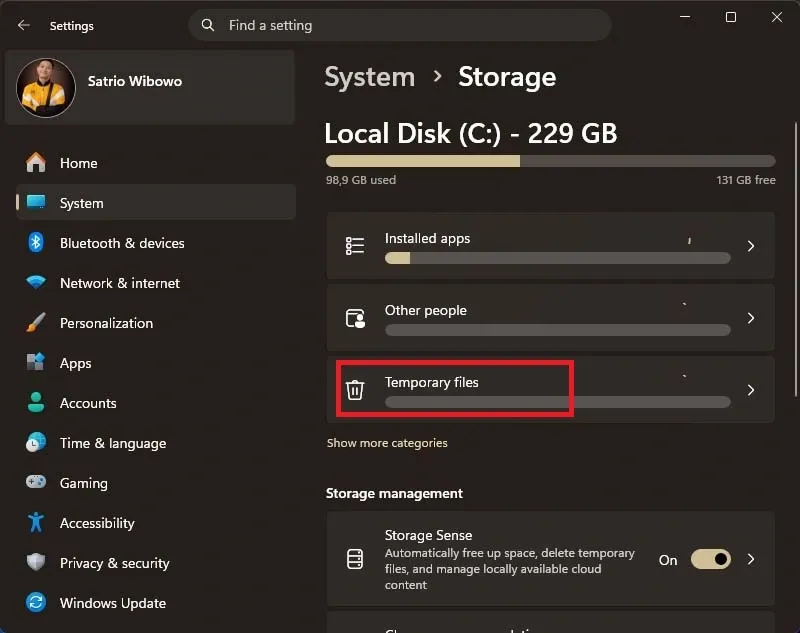The height and width of the screenshot is (633, 800).
Task: Click the Temporary files trash icon
Action: pos(355,390)
